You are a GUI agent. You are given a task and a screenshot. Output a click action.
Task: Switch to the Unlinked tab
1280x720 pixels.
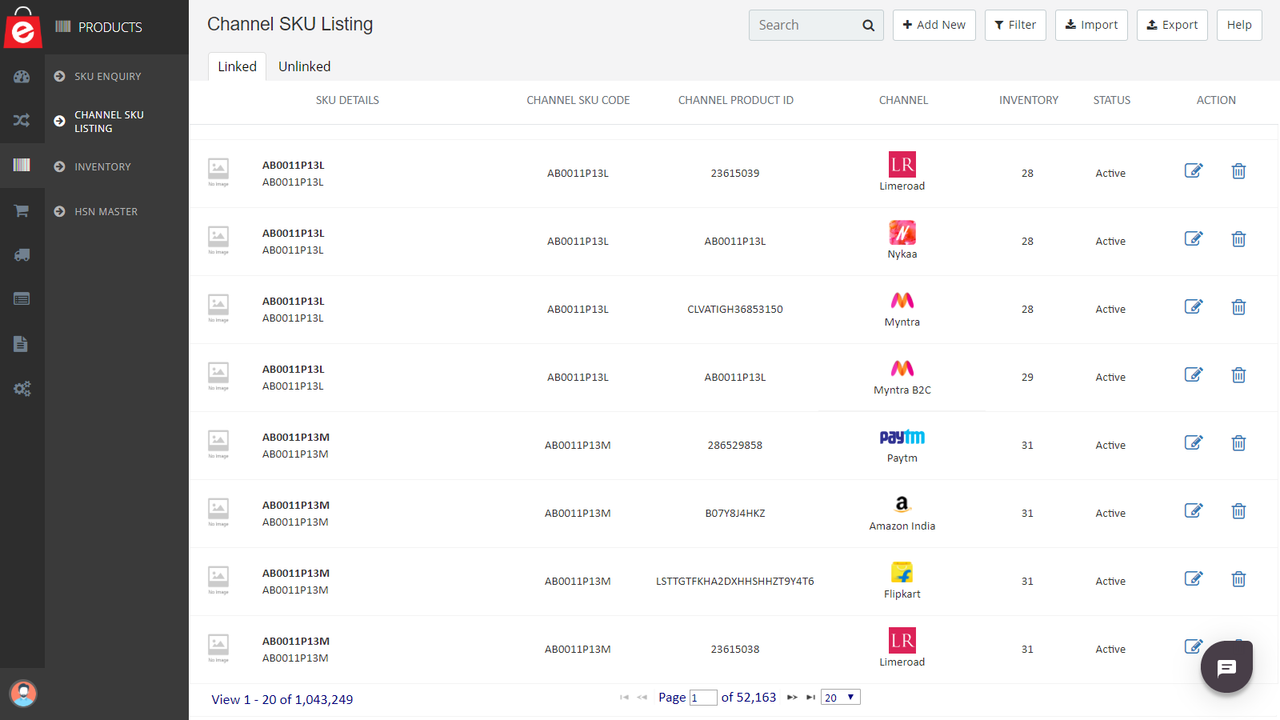[x=304, y=66]
